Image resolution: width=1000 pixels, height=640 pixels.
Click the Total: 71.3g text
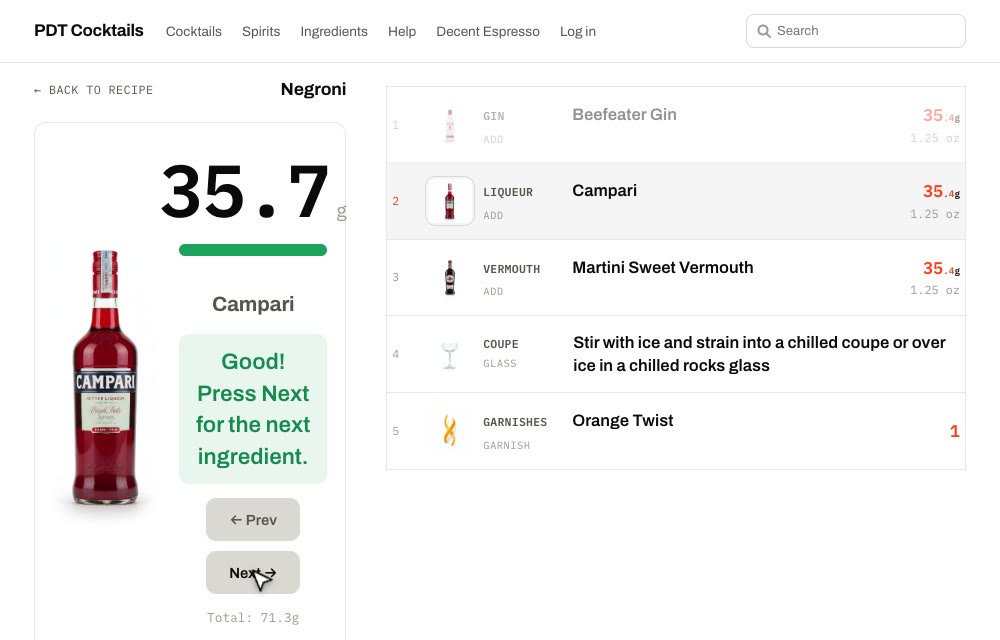tap(253, 617)
